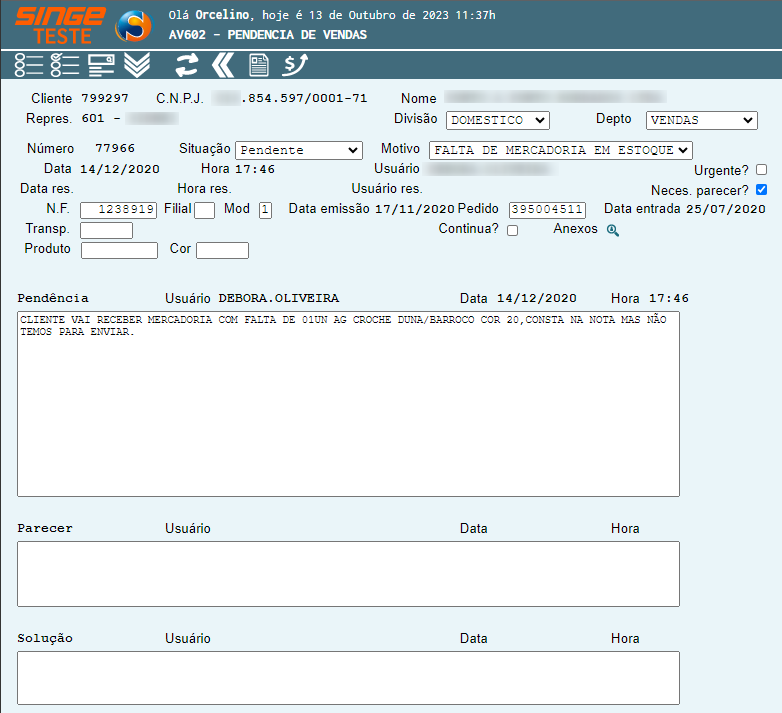Click the refresh arrows toolbar icon

[x=187, y=66]
